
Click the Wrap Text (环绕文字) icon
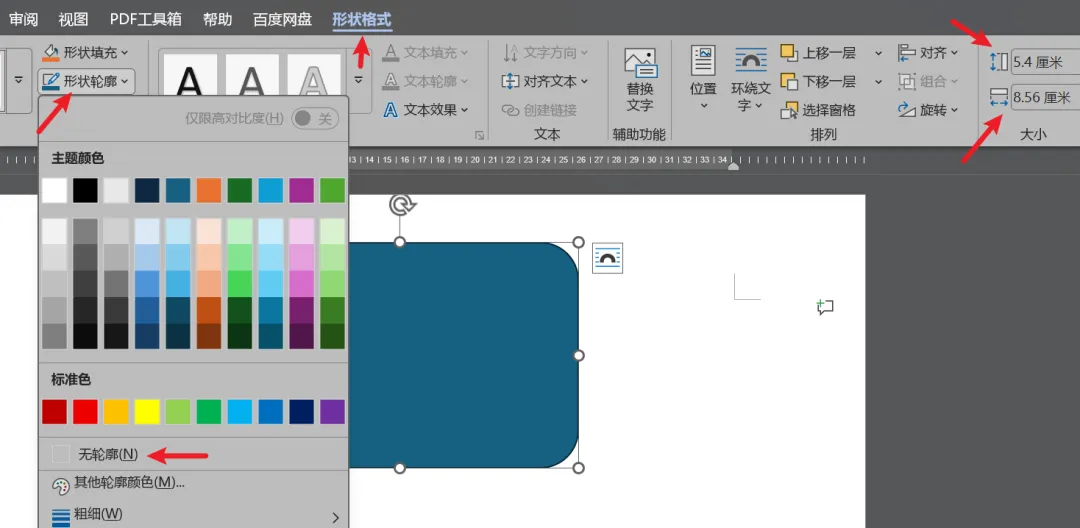750,62
